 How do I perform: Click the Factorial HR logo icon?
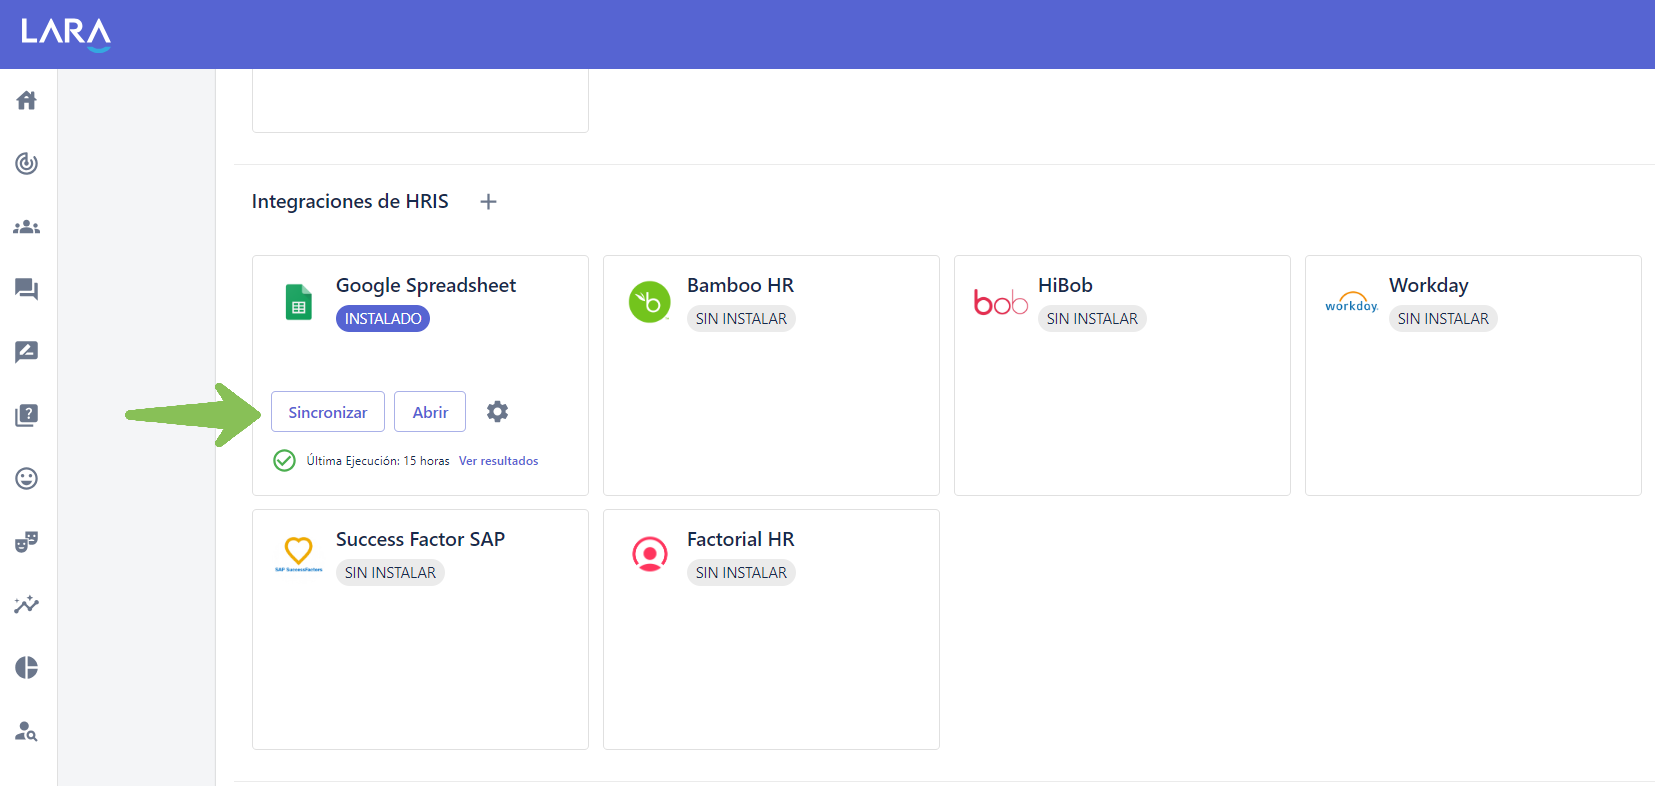pyautogui.click(x=650, y=553)
